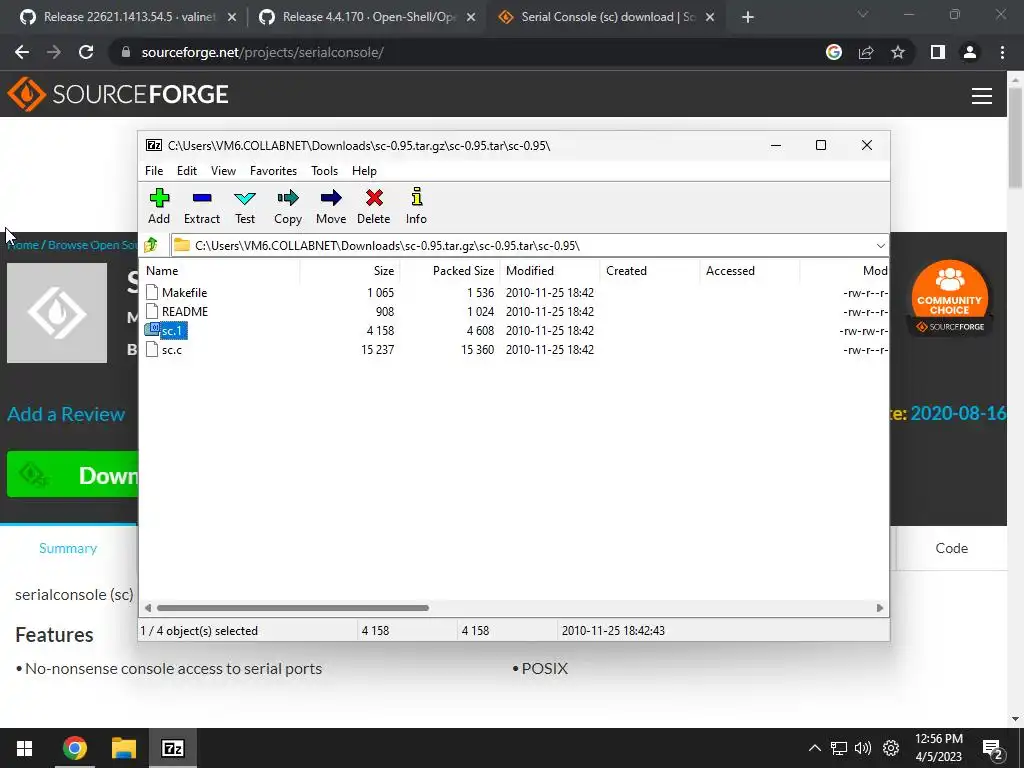The image size is (1024, 768).
Task: Go up one folder level in 7-Zip
Action: 152,245
